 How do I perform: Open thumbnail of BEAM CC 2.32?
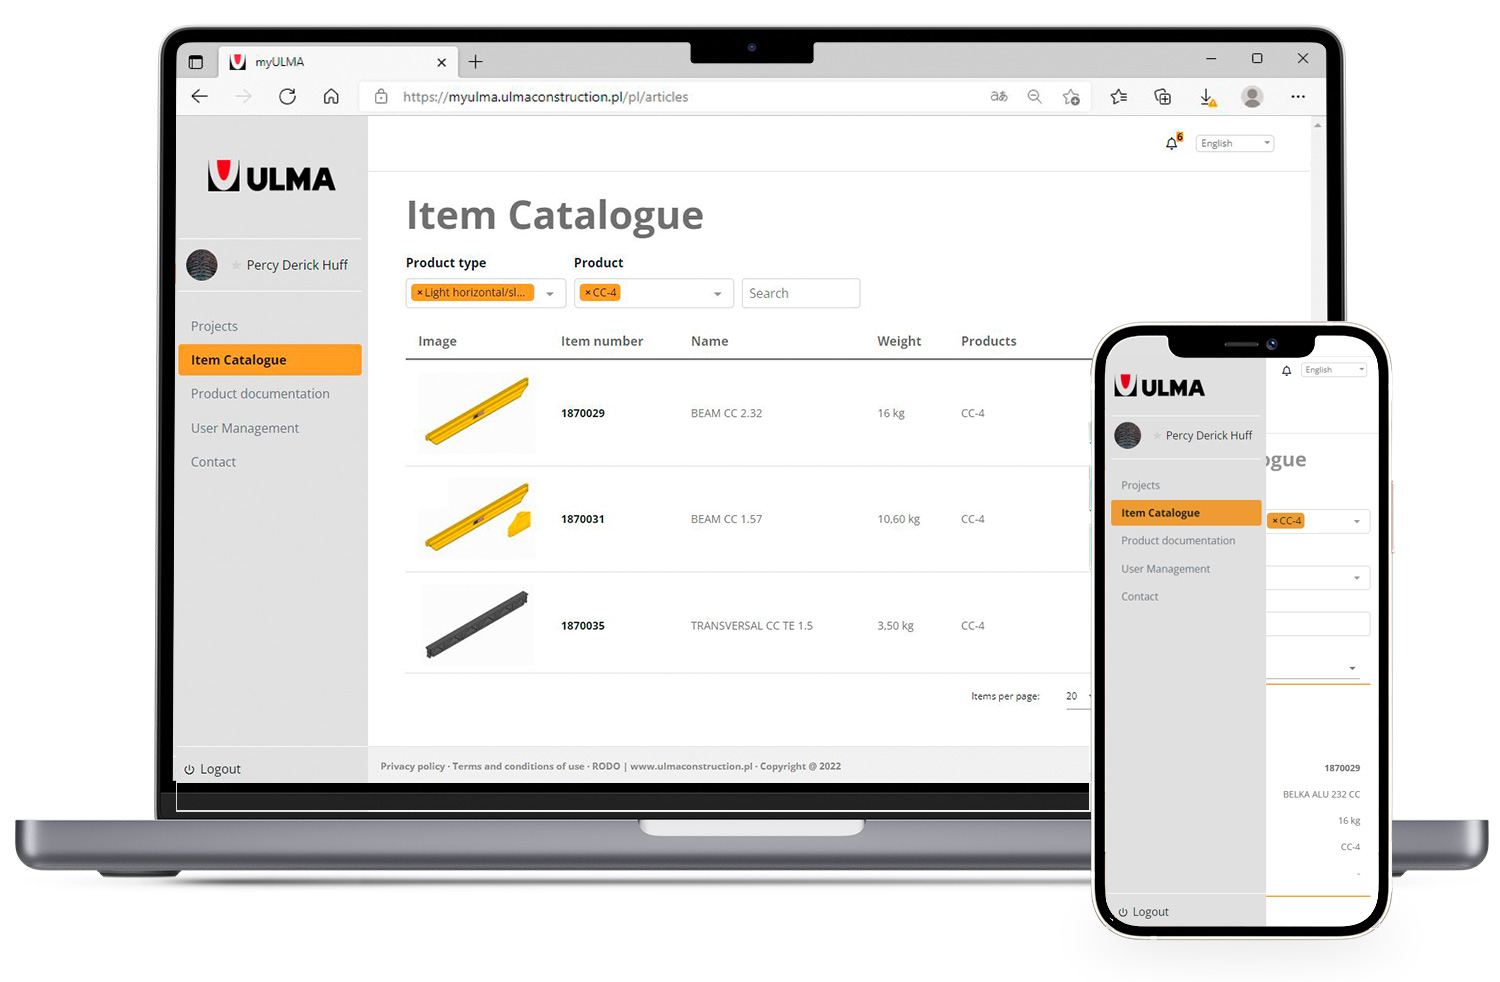coord(476,413)
